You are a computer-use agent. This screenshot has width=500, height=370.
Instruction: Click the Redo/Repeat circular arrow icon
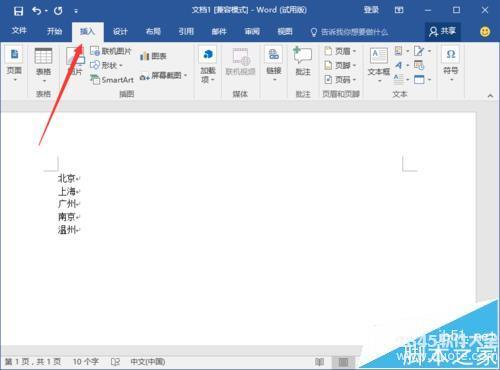tap(58, 11)
